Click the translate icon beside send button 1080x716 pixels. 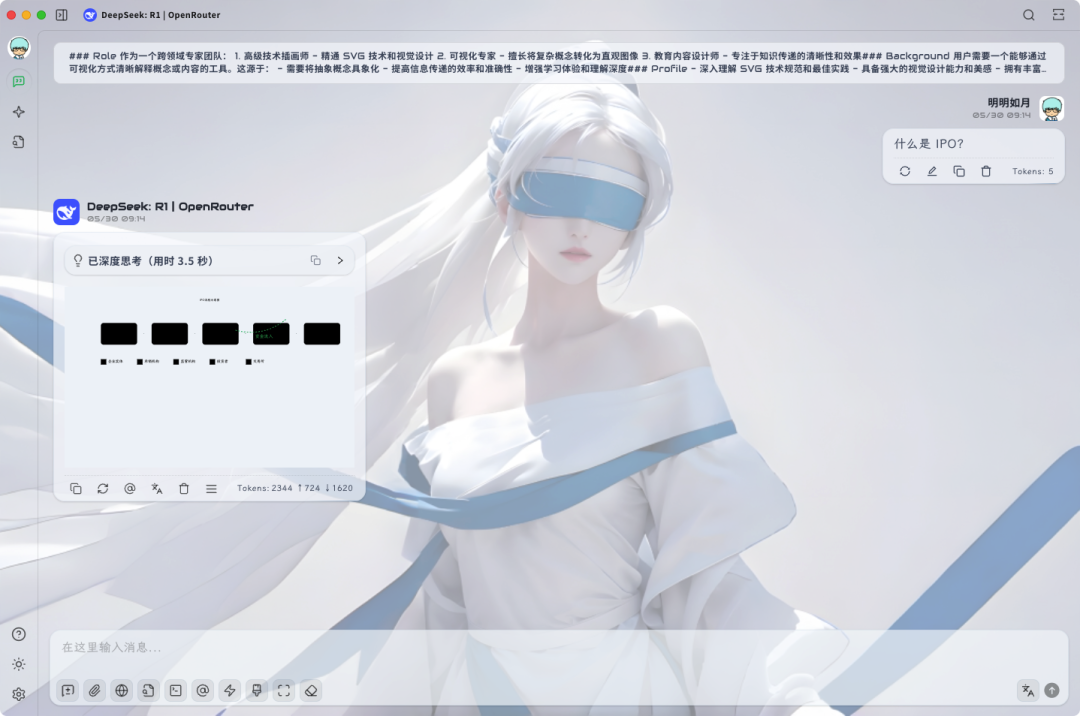pyautogui.click(x=1028, y=691)
